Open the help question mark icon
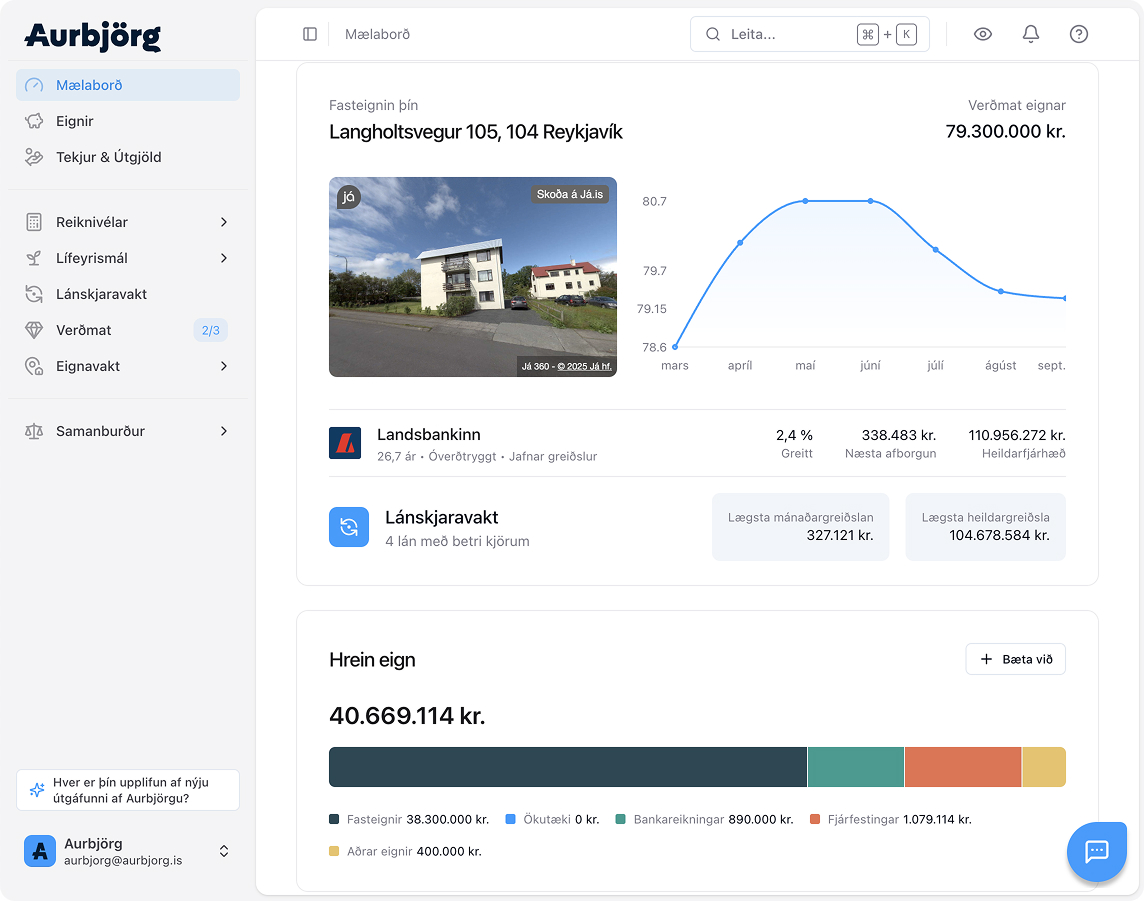The height and width of the screenshot is (901, 1144). (1079, 34)
